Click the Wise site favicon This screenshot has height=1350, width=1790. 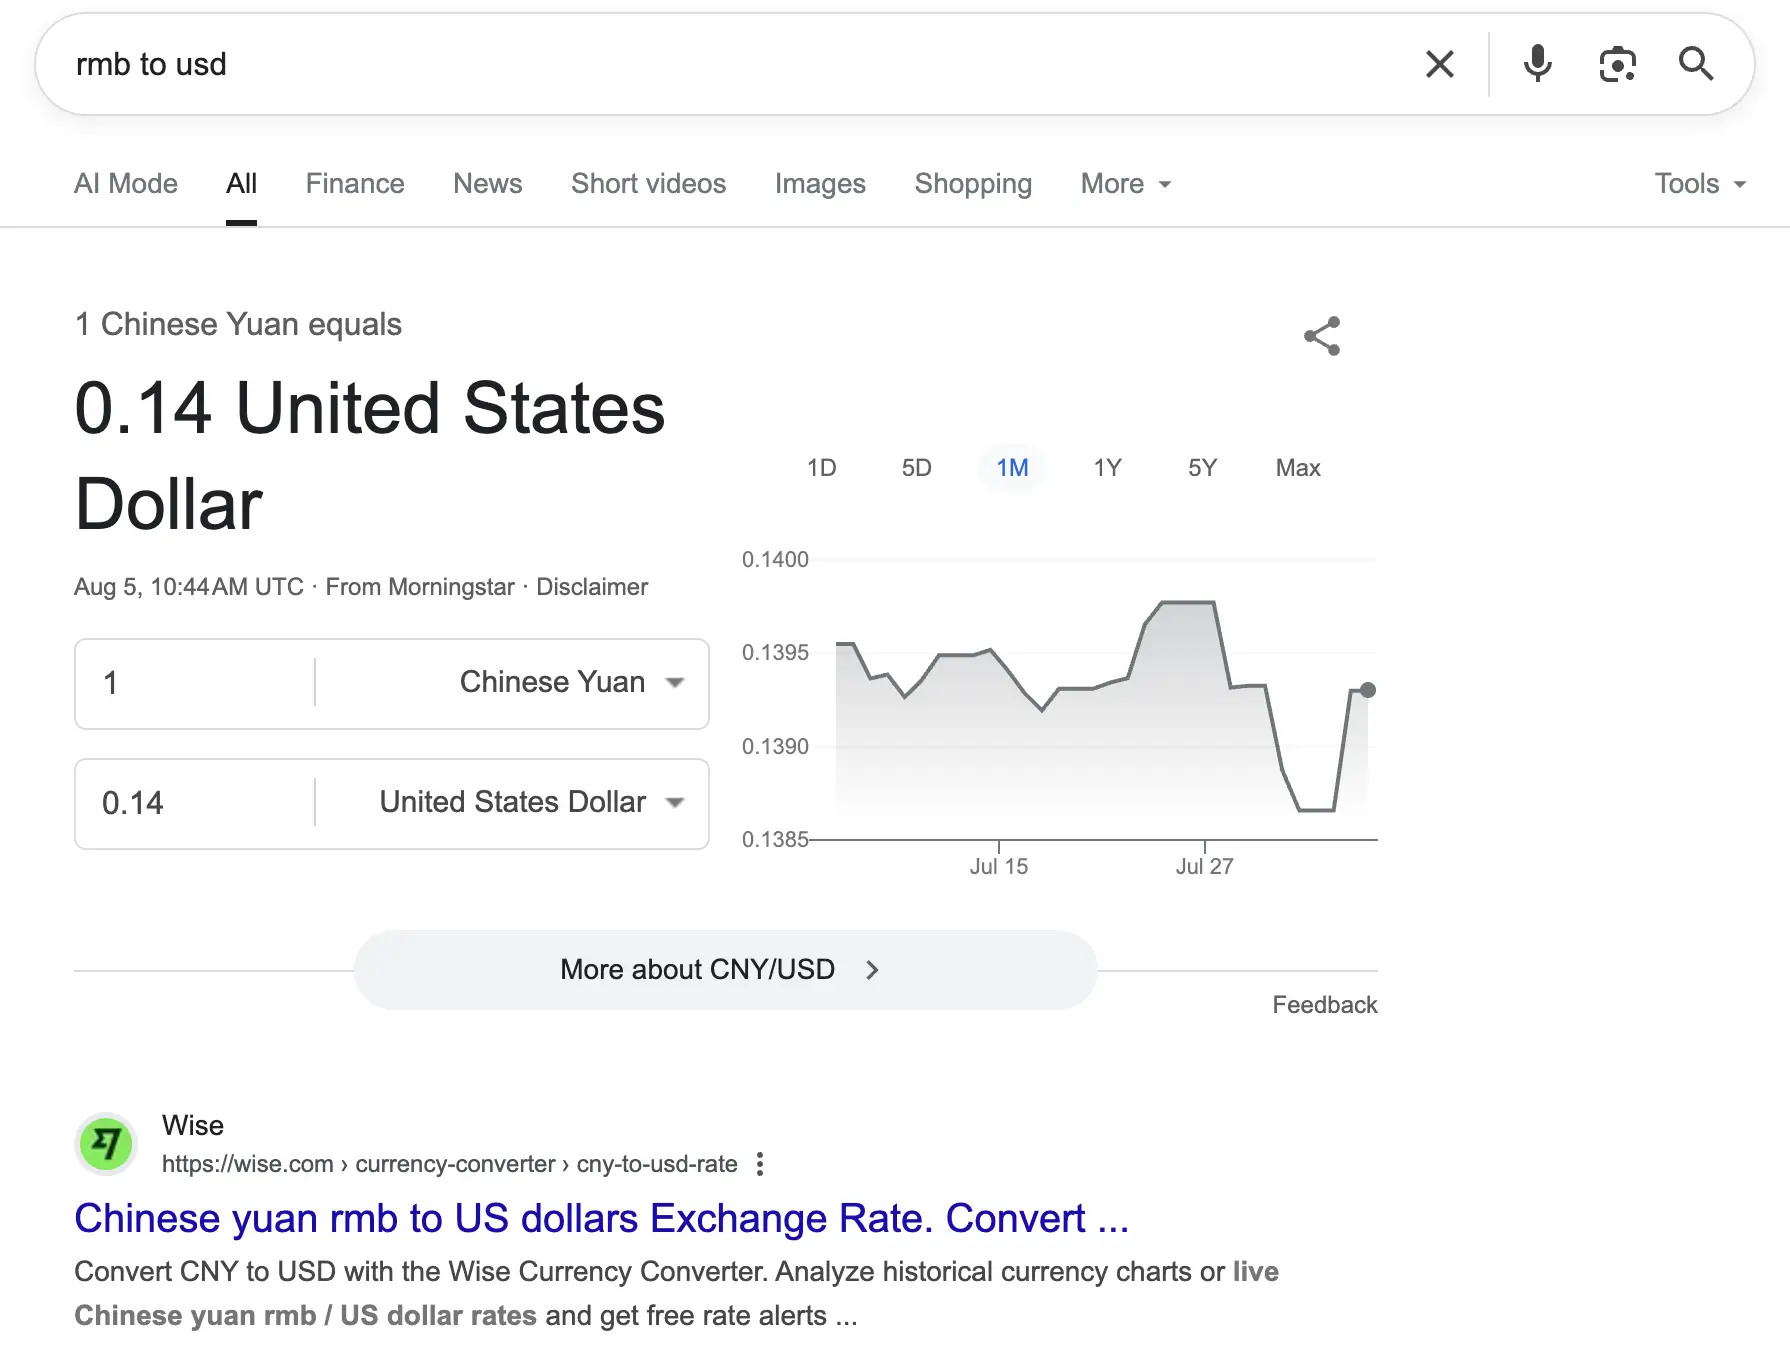(106, 1143)
